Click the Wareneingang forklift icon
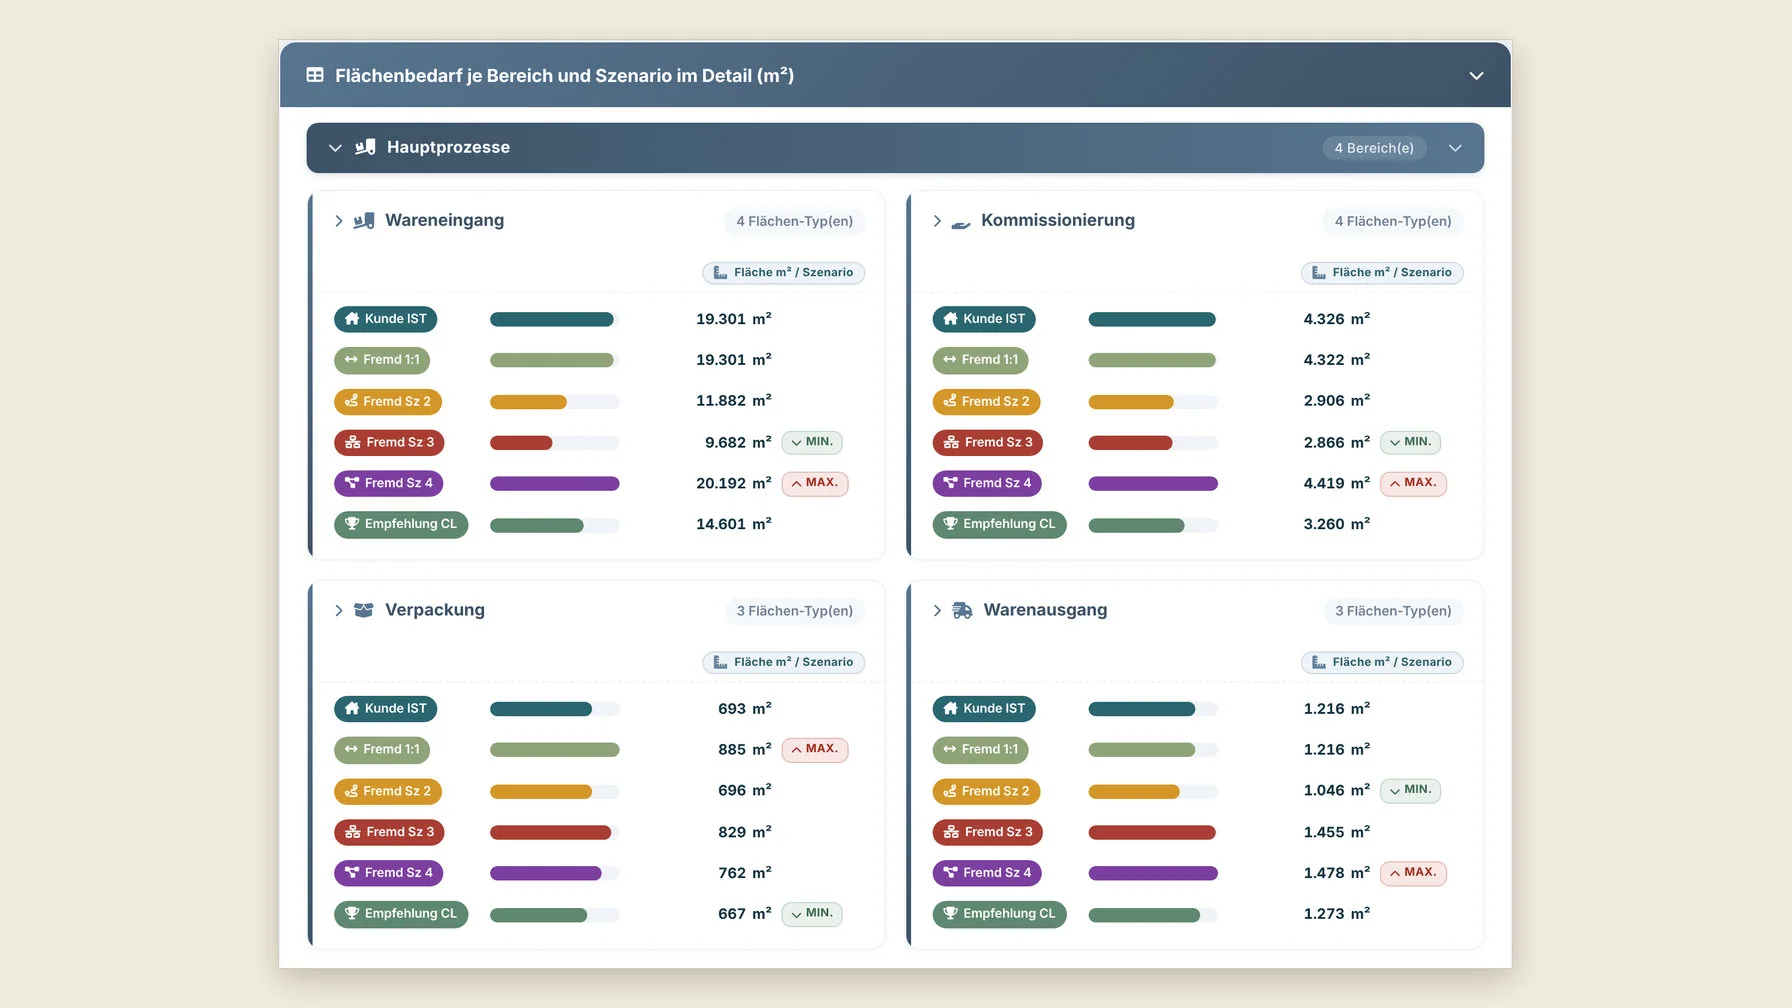Viewport: 1792px width, 1008px height. [x=364, y=220]
